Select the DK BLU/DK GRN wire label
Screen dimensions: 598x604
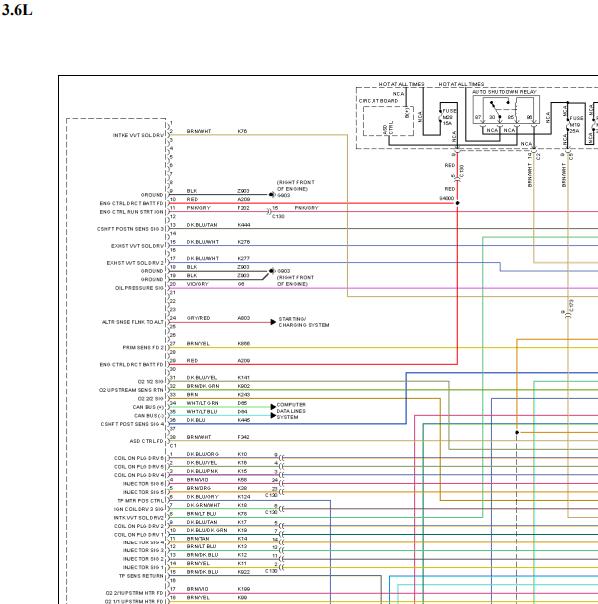pyautogui.click(x=207, y=530)
